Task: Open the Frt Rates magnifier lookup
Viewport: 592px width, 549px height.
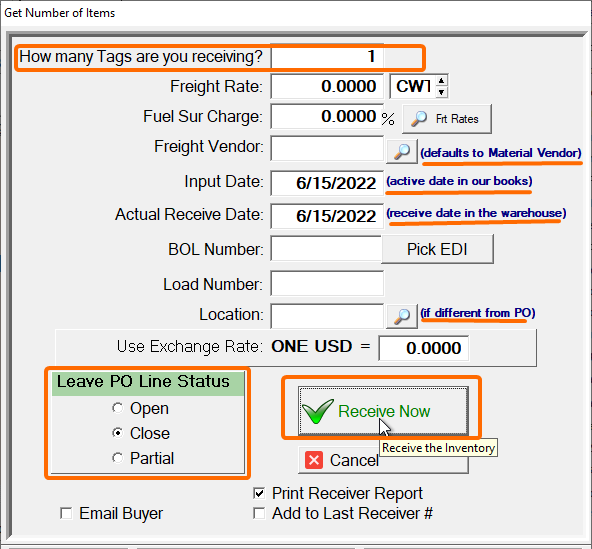Action: (447, 119)
